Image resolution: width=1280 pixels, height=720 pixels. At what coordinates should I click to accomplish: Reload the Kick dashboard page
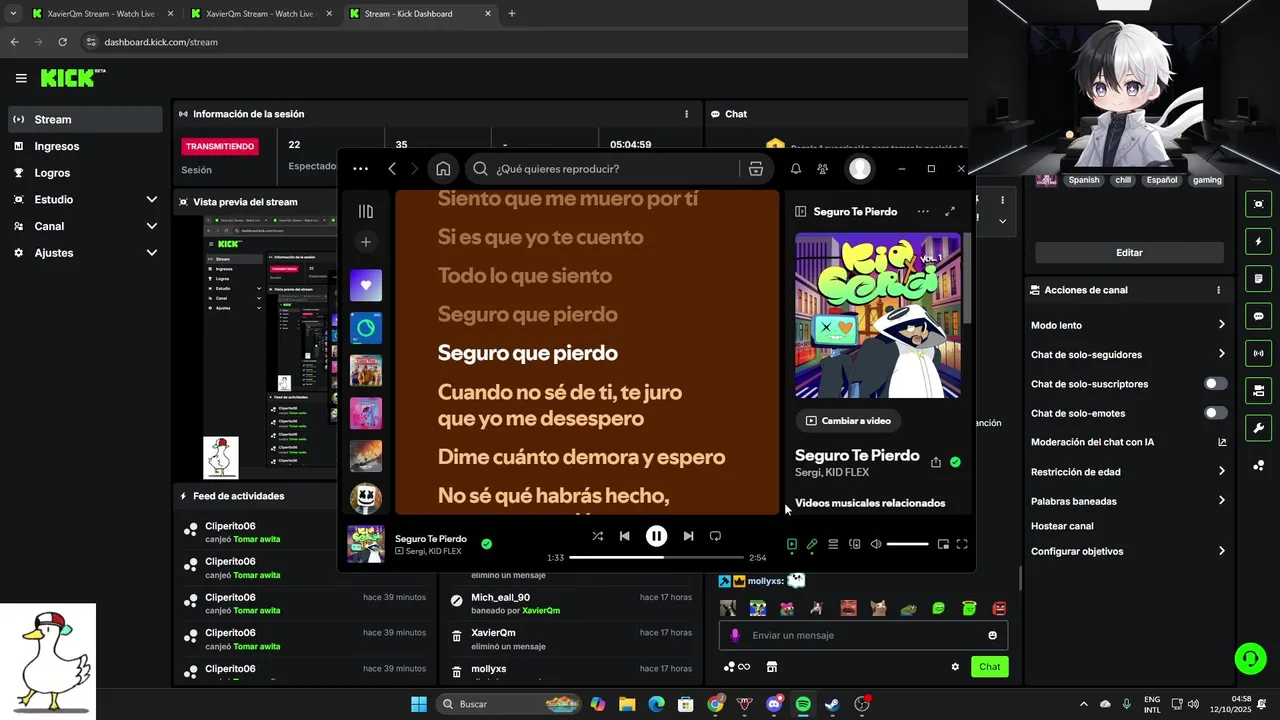(62, 42)
